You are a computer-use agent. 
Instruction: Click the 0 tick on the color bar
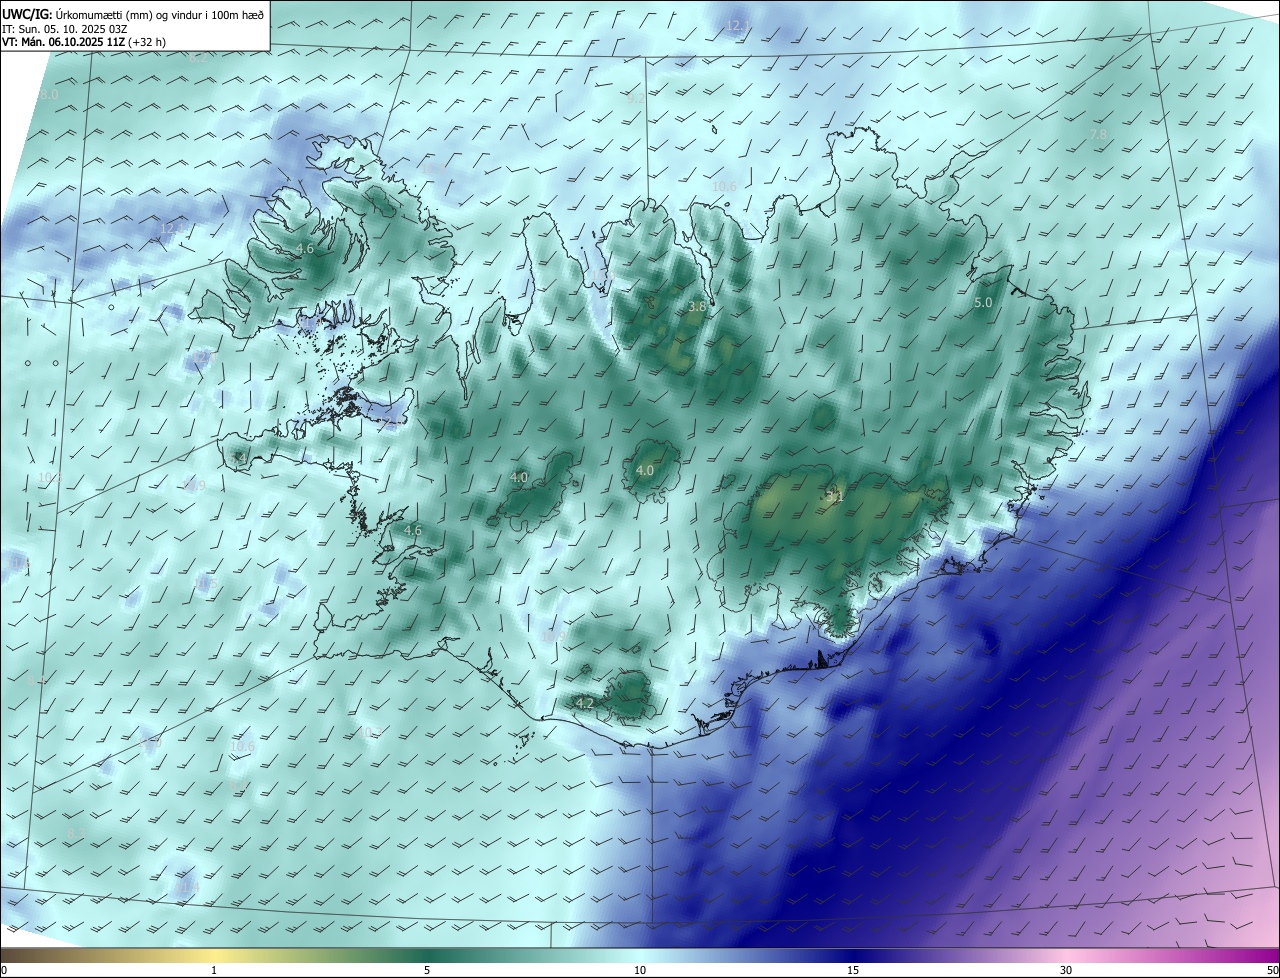pyautogui.click(x=4, y=970)
